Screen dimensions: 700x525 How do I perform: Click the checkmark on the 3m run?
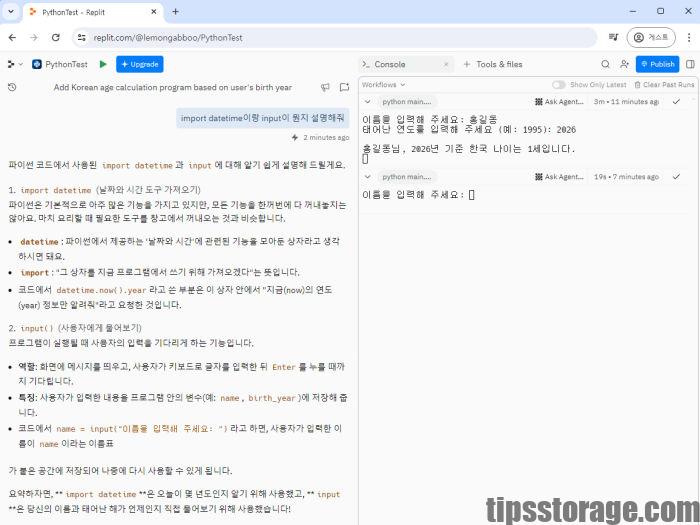click(676, 102)
